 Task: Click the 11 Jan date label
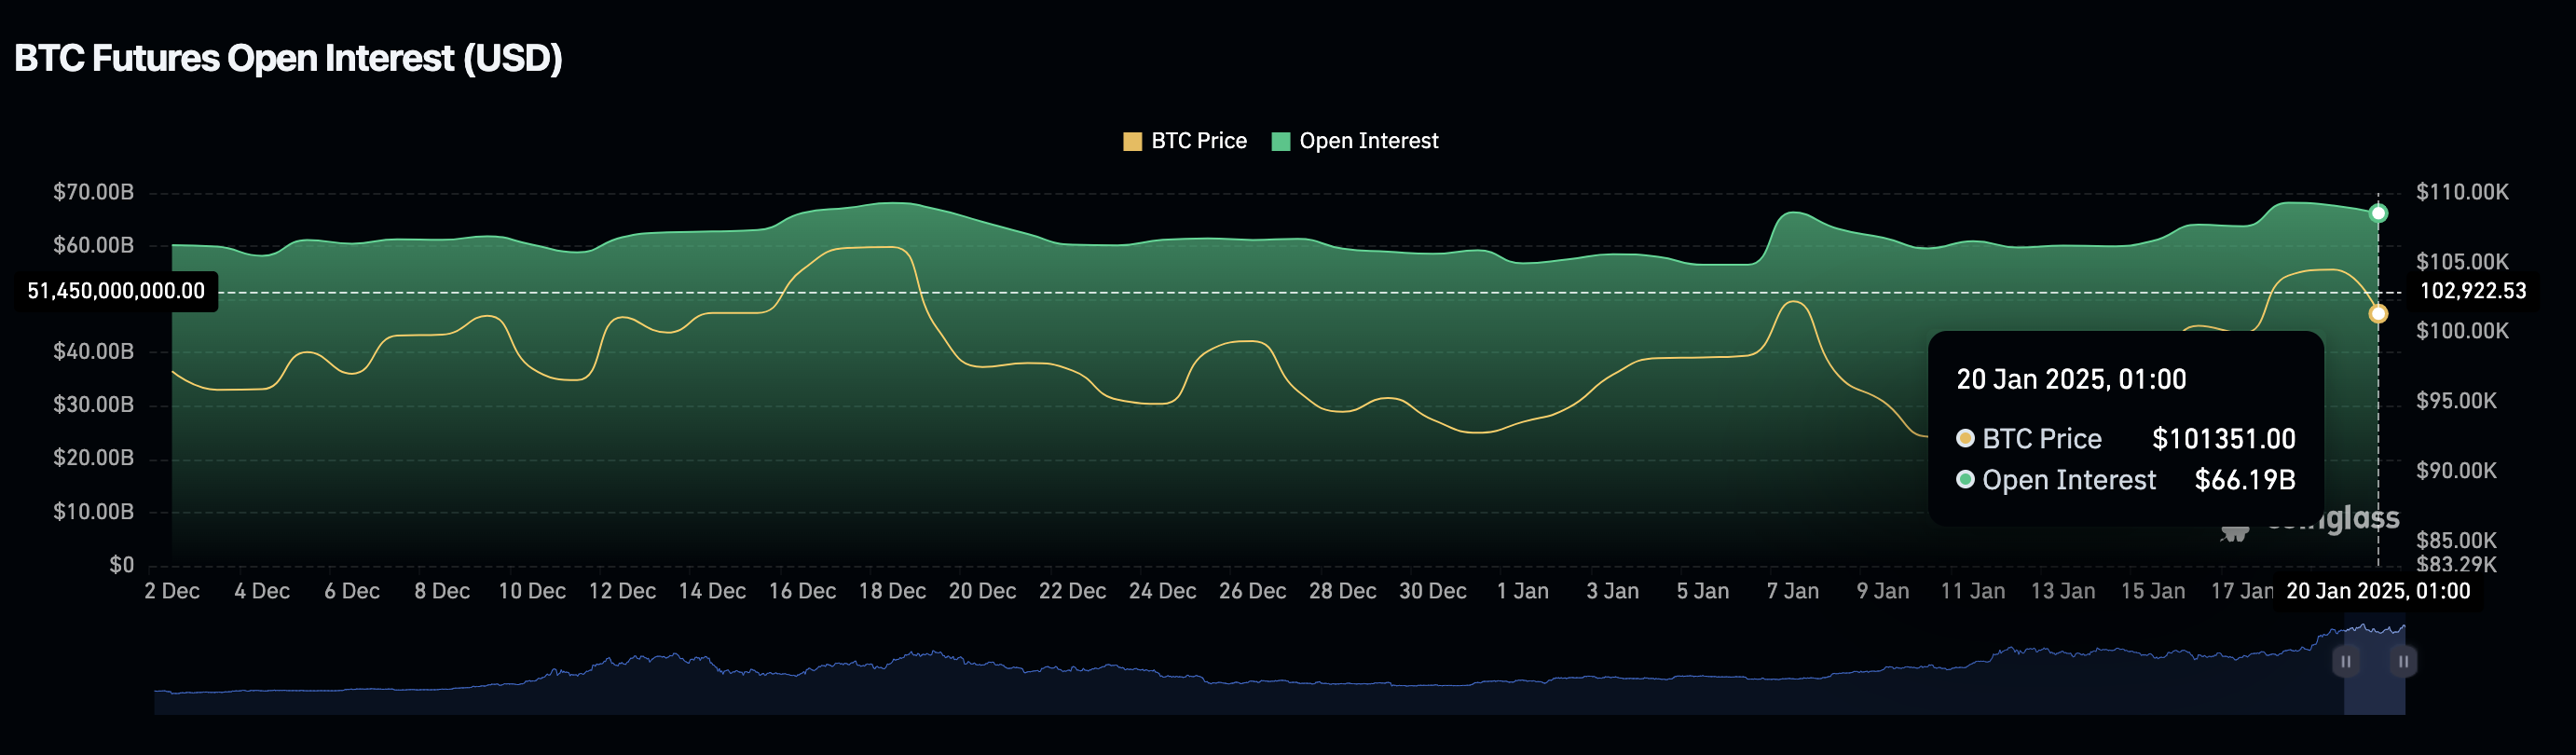coord(1972,591)
